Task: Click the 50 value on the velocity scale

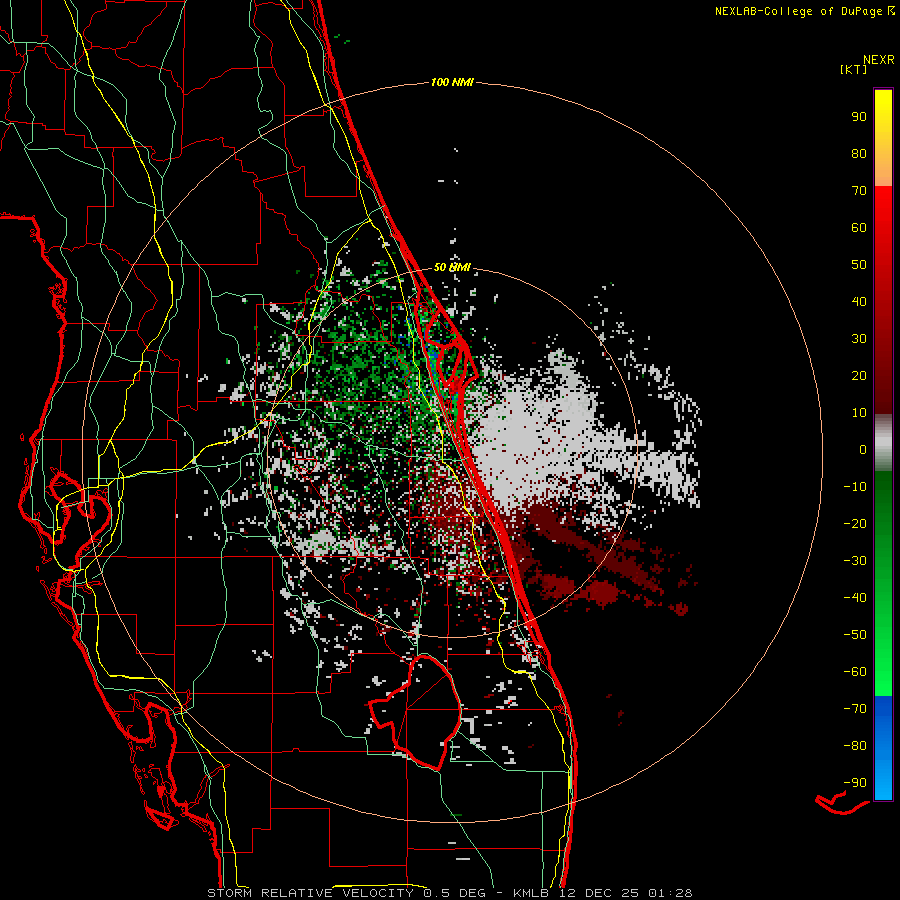Action: pyautogui.click(x=859, y=265)
